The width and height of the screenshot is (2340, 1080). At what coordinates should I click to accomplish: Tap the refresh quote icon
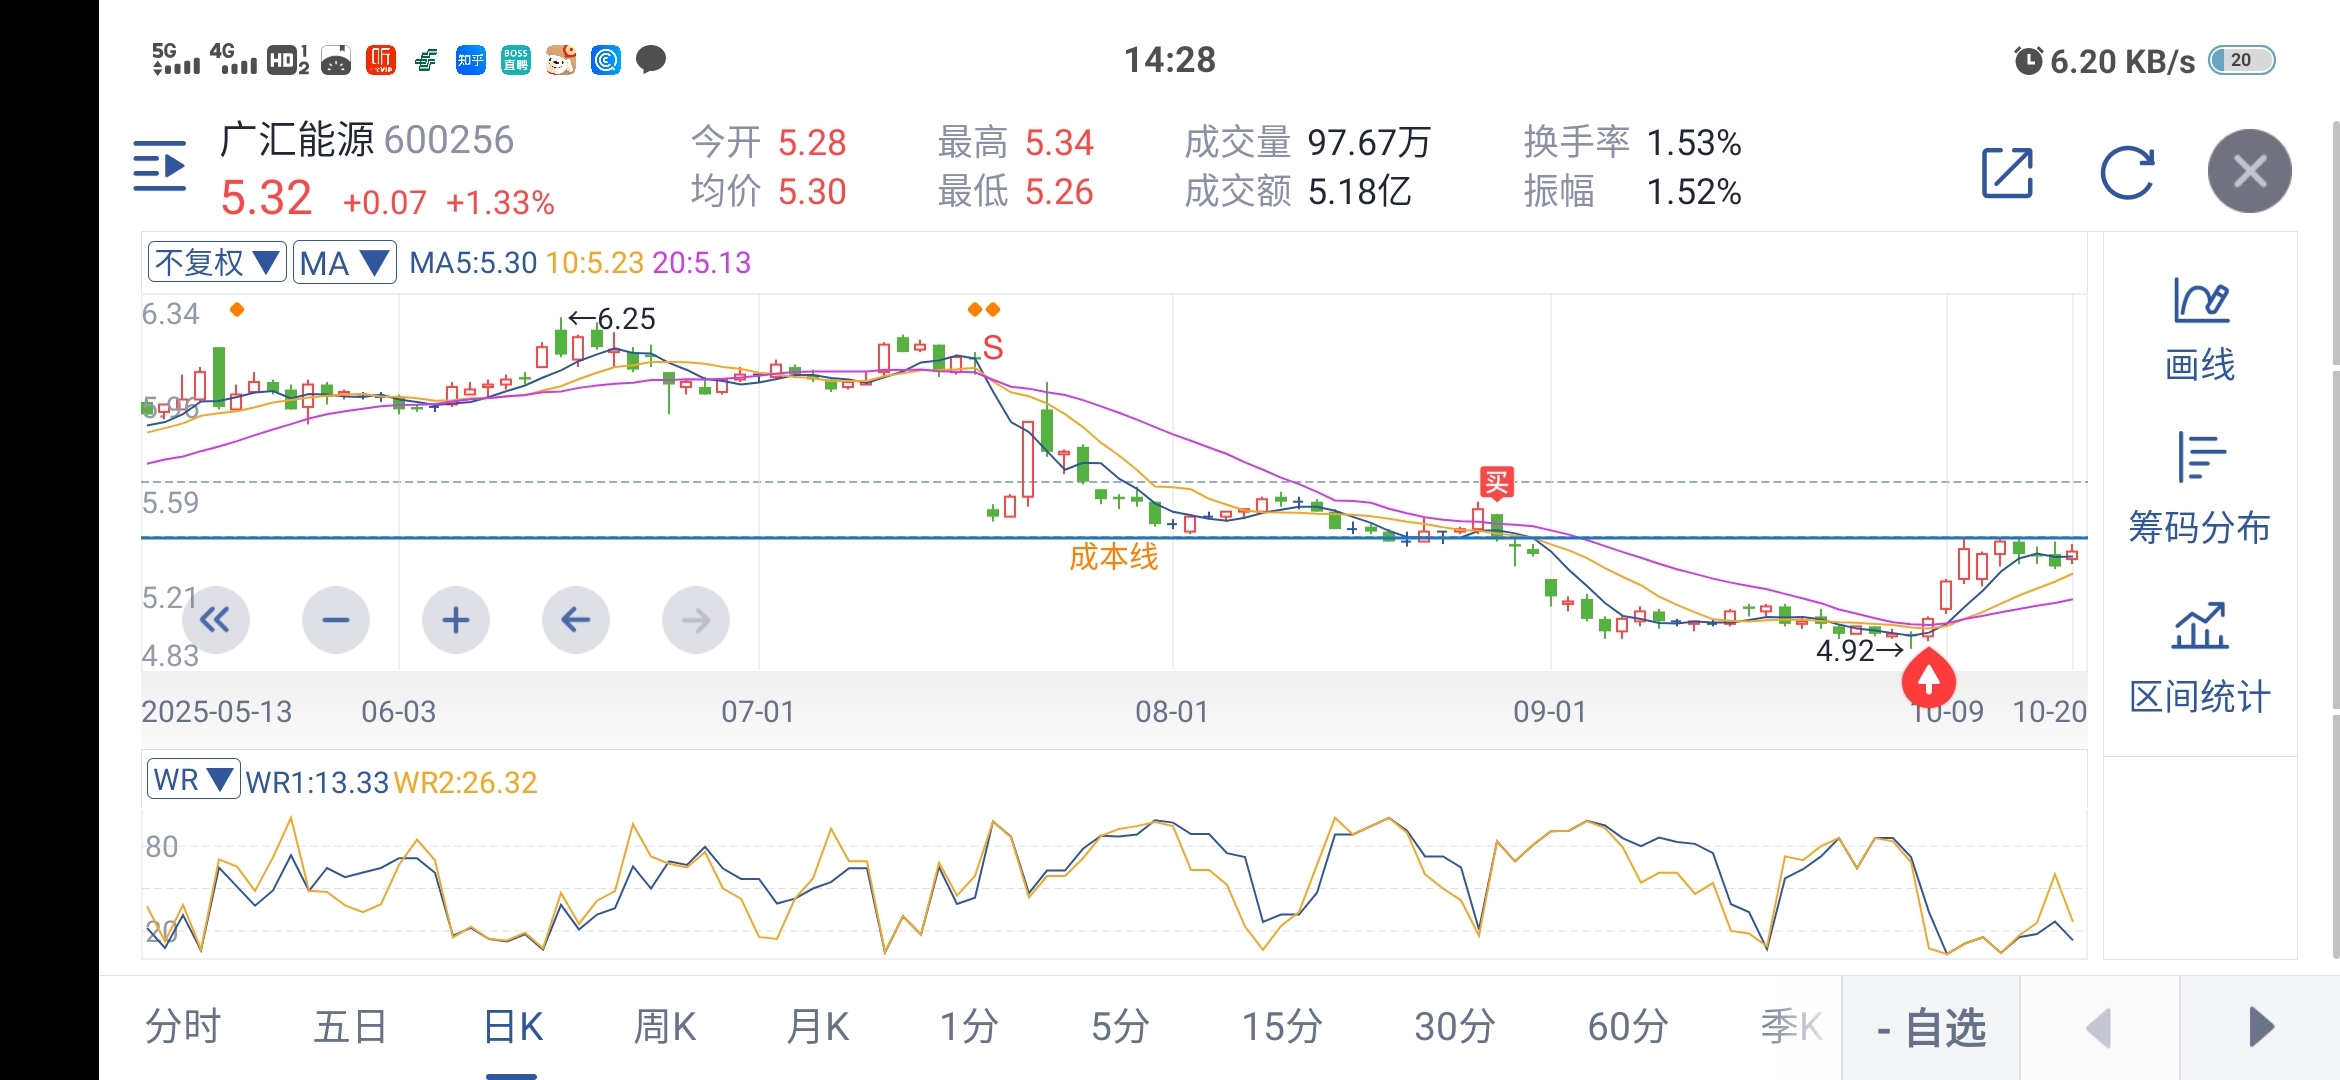[x=2126, y=173]
